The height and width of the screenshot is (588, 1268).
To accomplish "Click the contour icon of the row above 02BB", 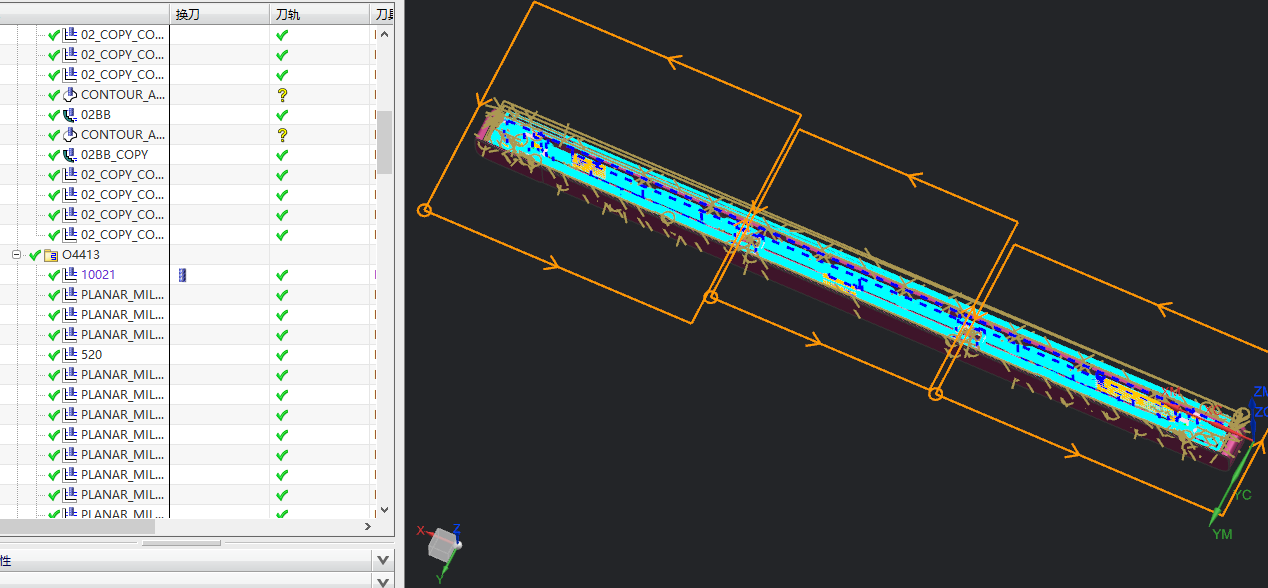I will 69,95.
